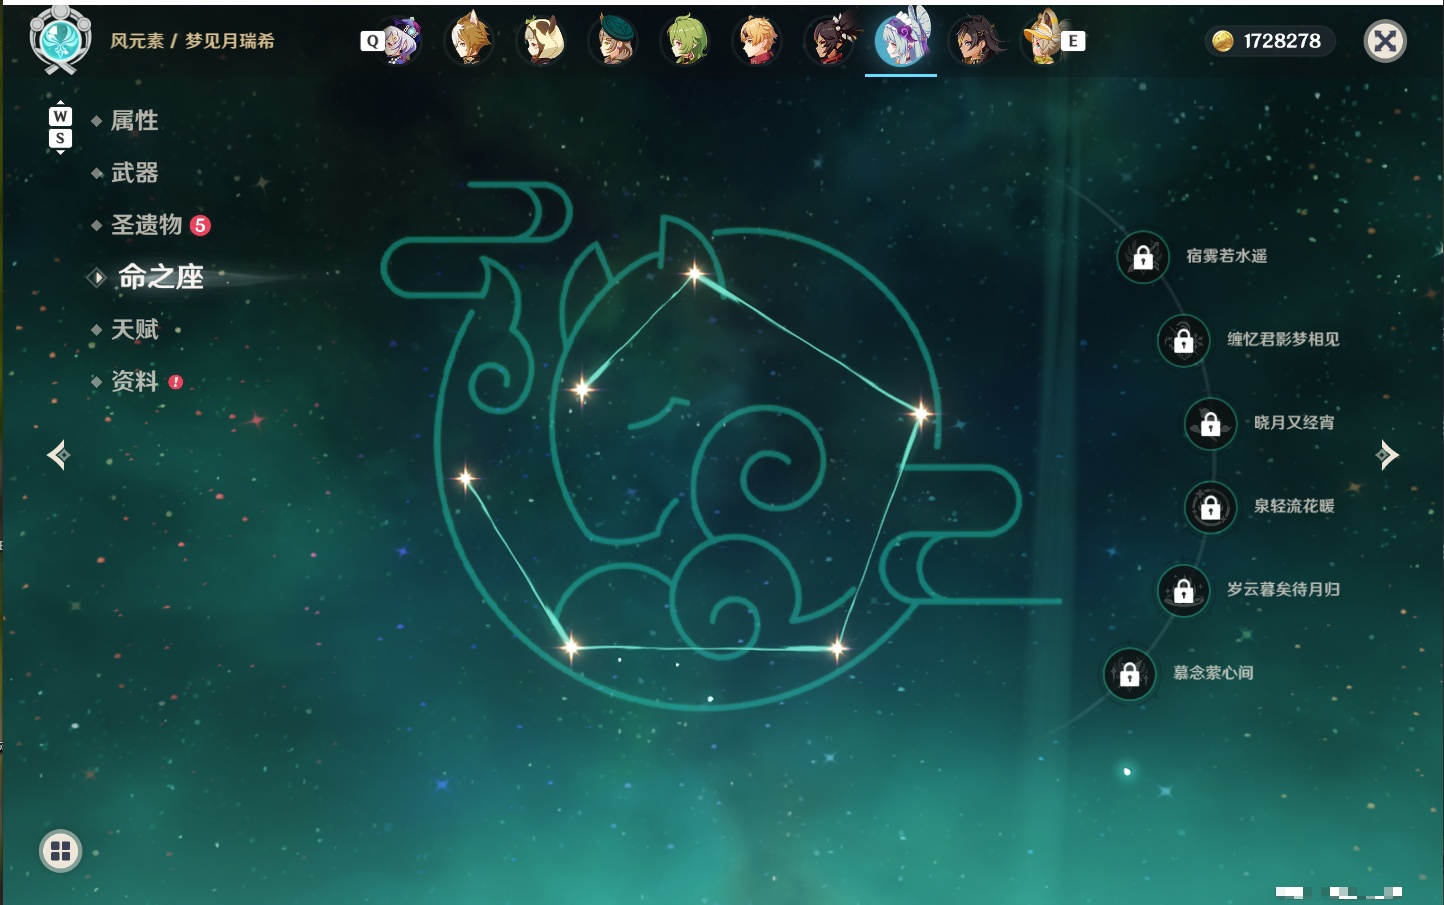
Task: Open the 武器 weapon tab
Action: click(134, 173)
